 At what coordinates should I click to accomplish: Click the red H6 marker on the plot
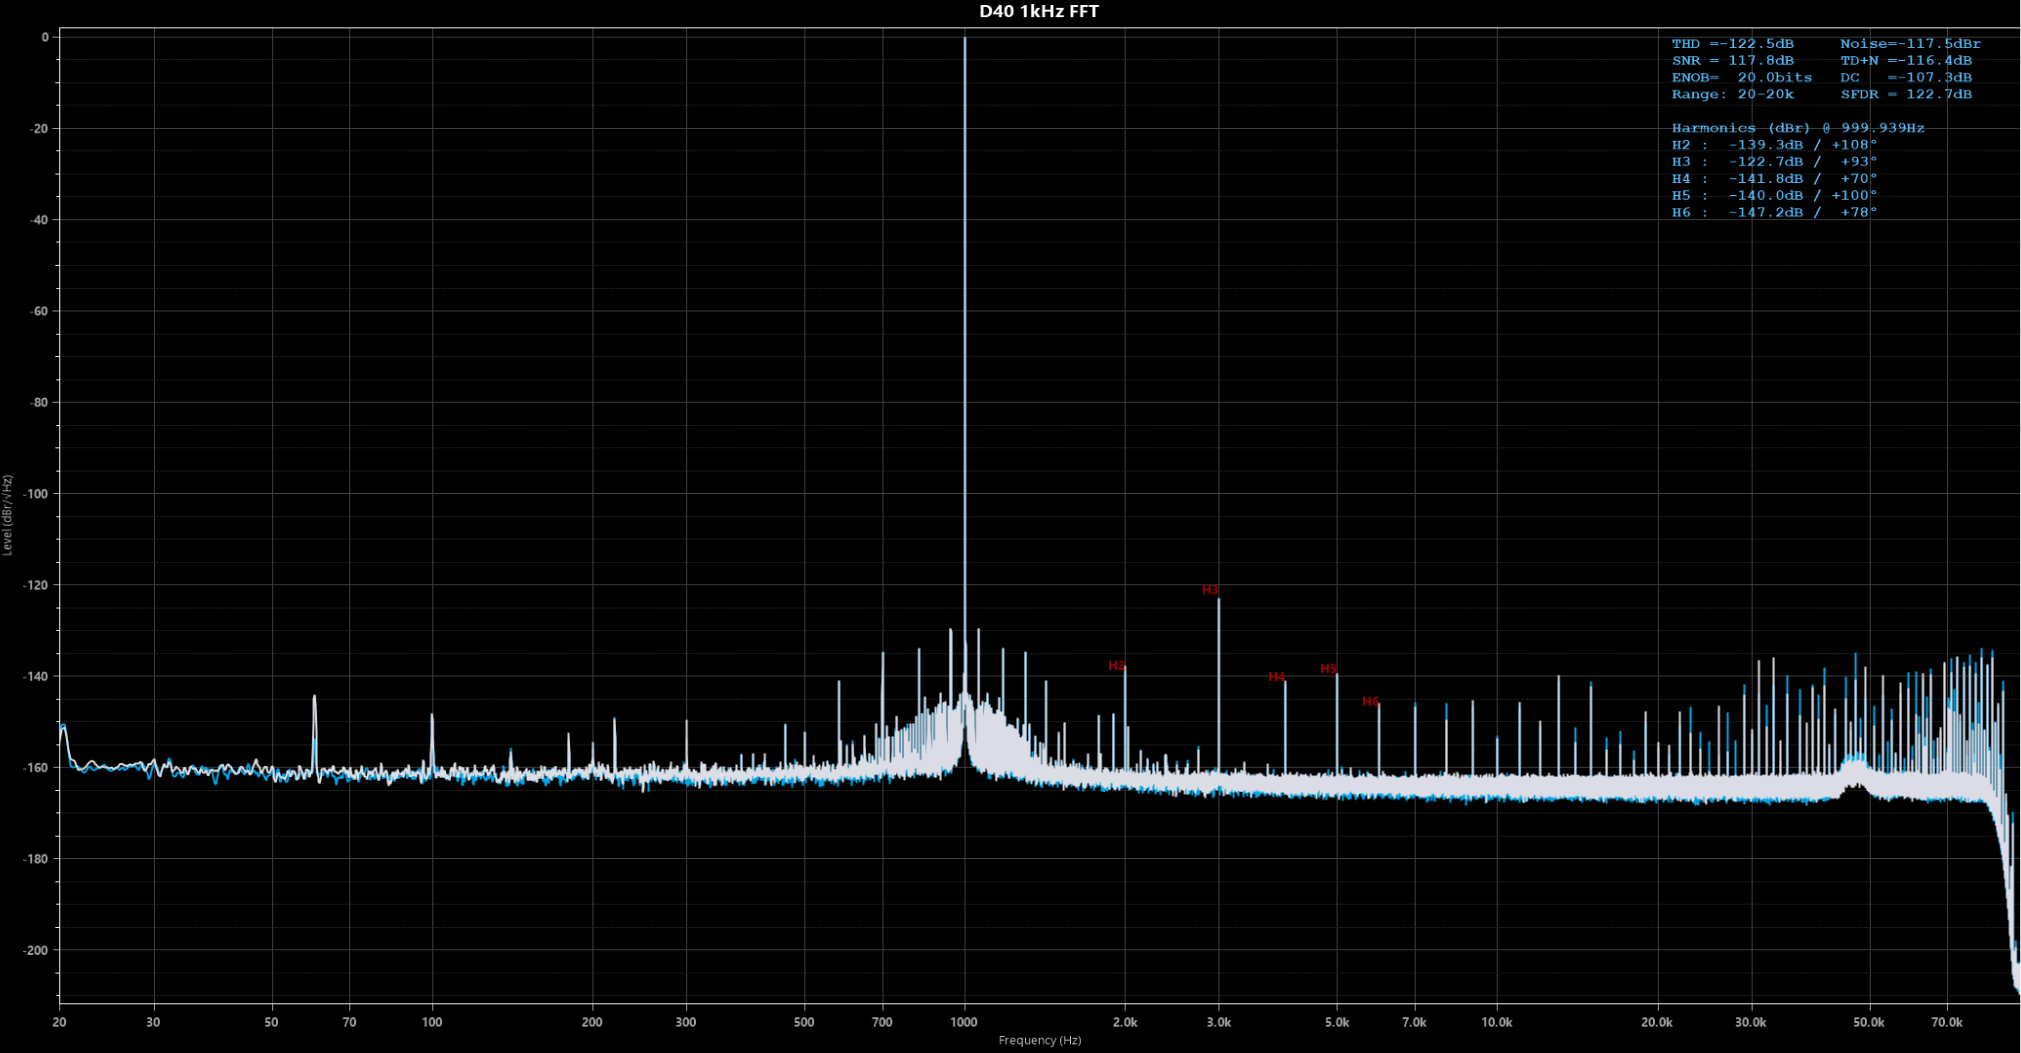click(1370, 702)
